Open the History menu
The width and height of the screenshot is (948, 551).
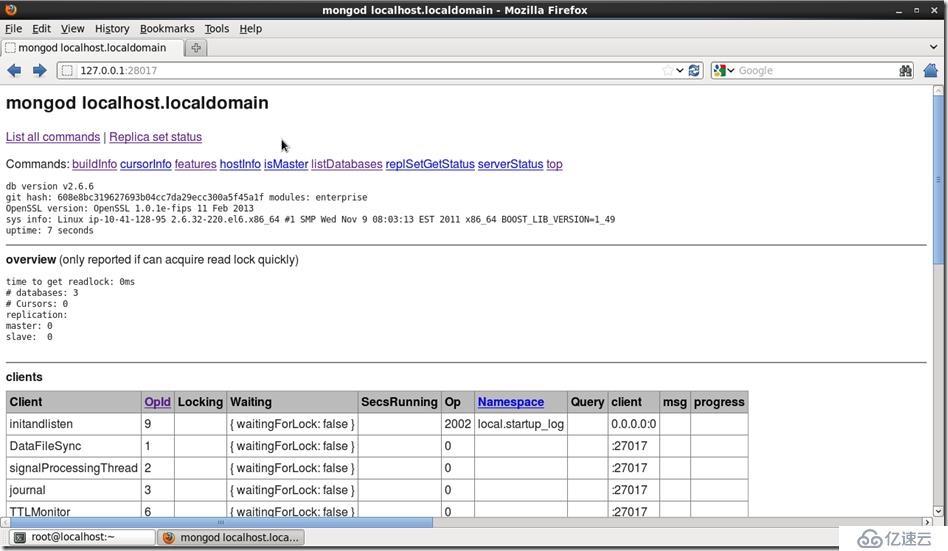click(112, 28)
